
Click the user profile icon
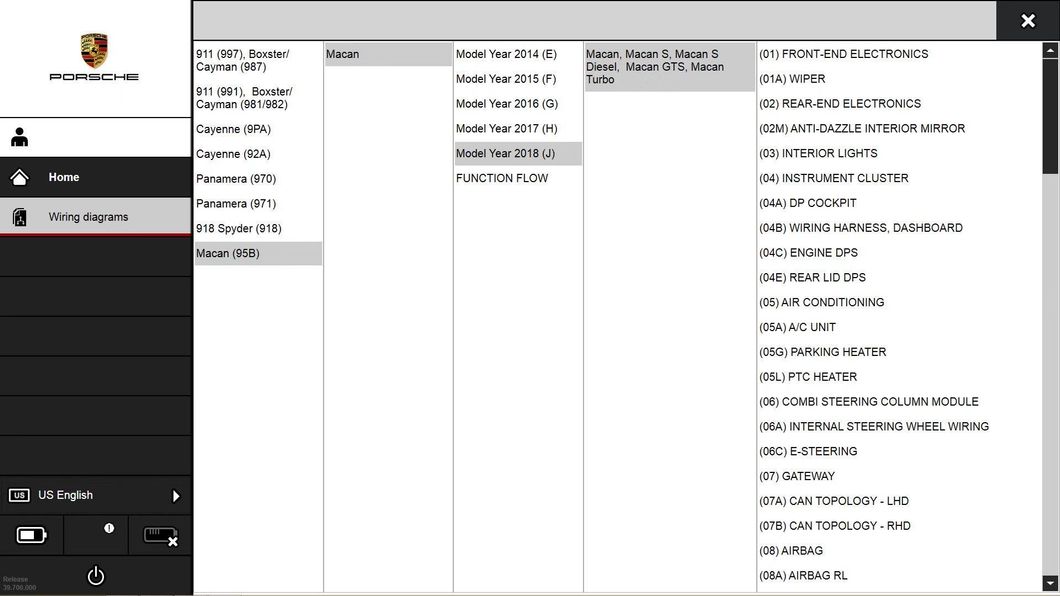[x=19, y=138]
